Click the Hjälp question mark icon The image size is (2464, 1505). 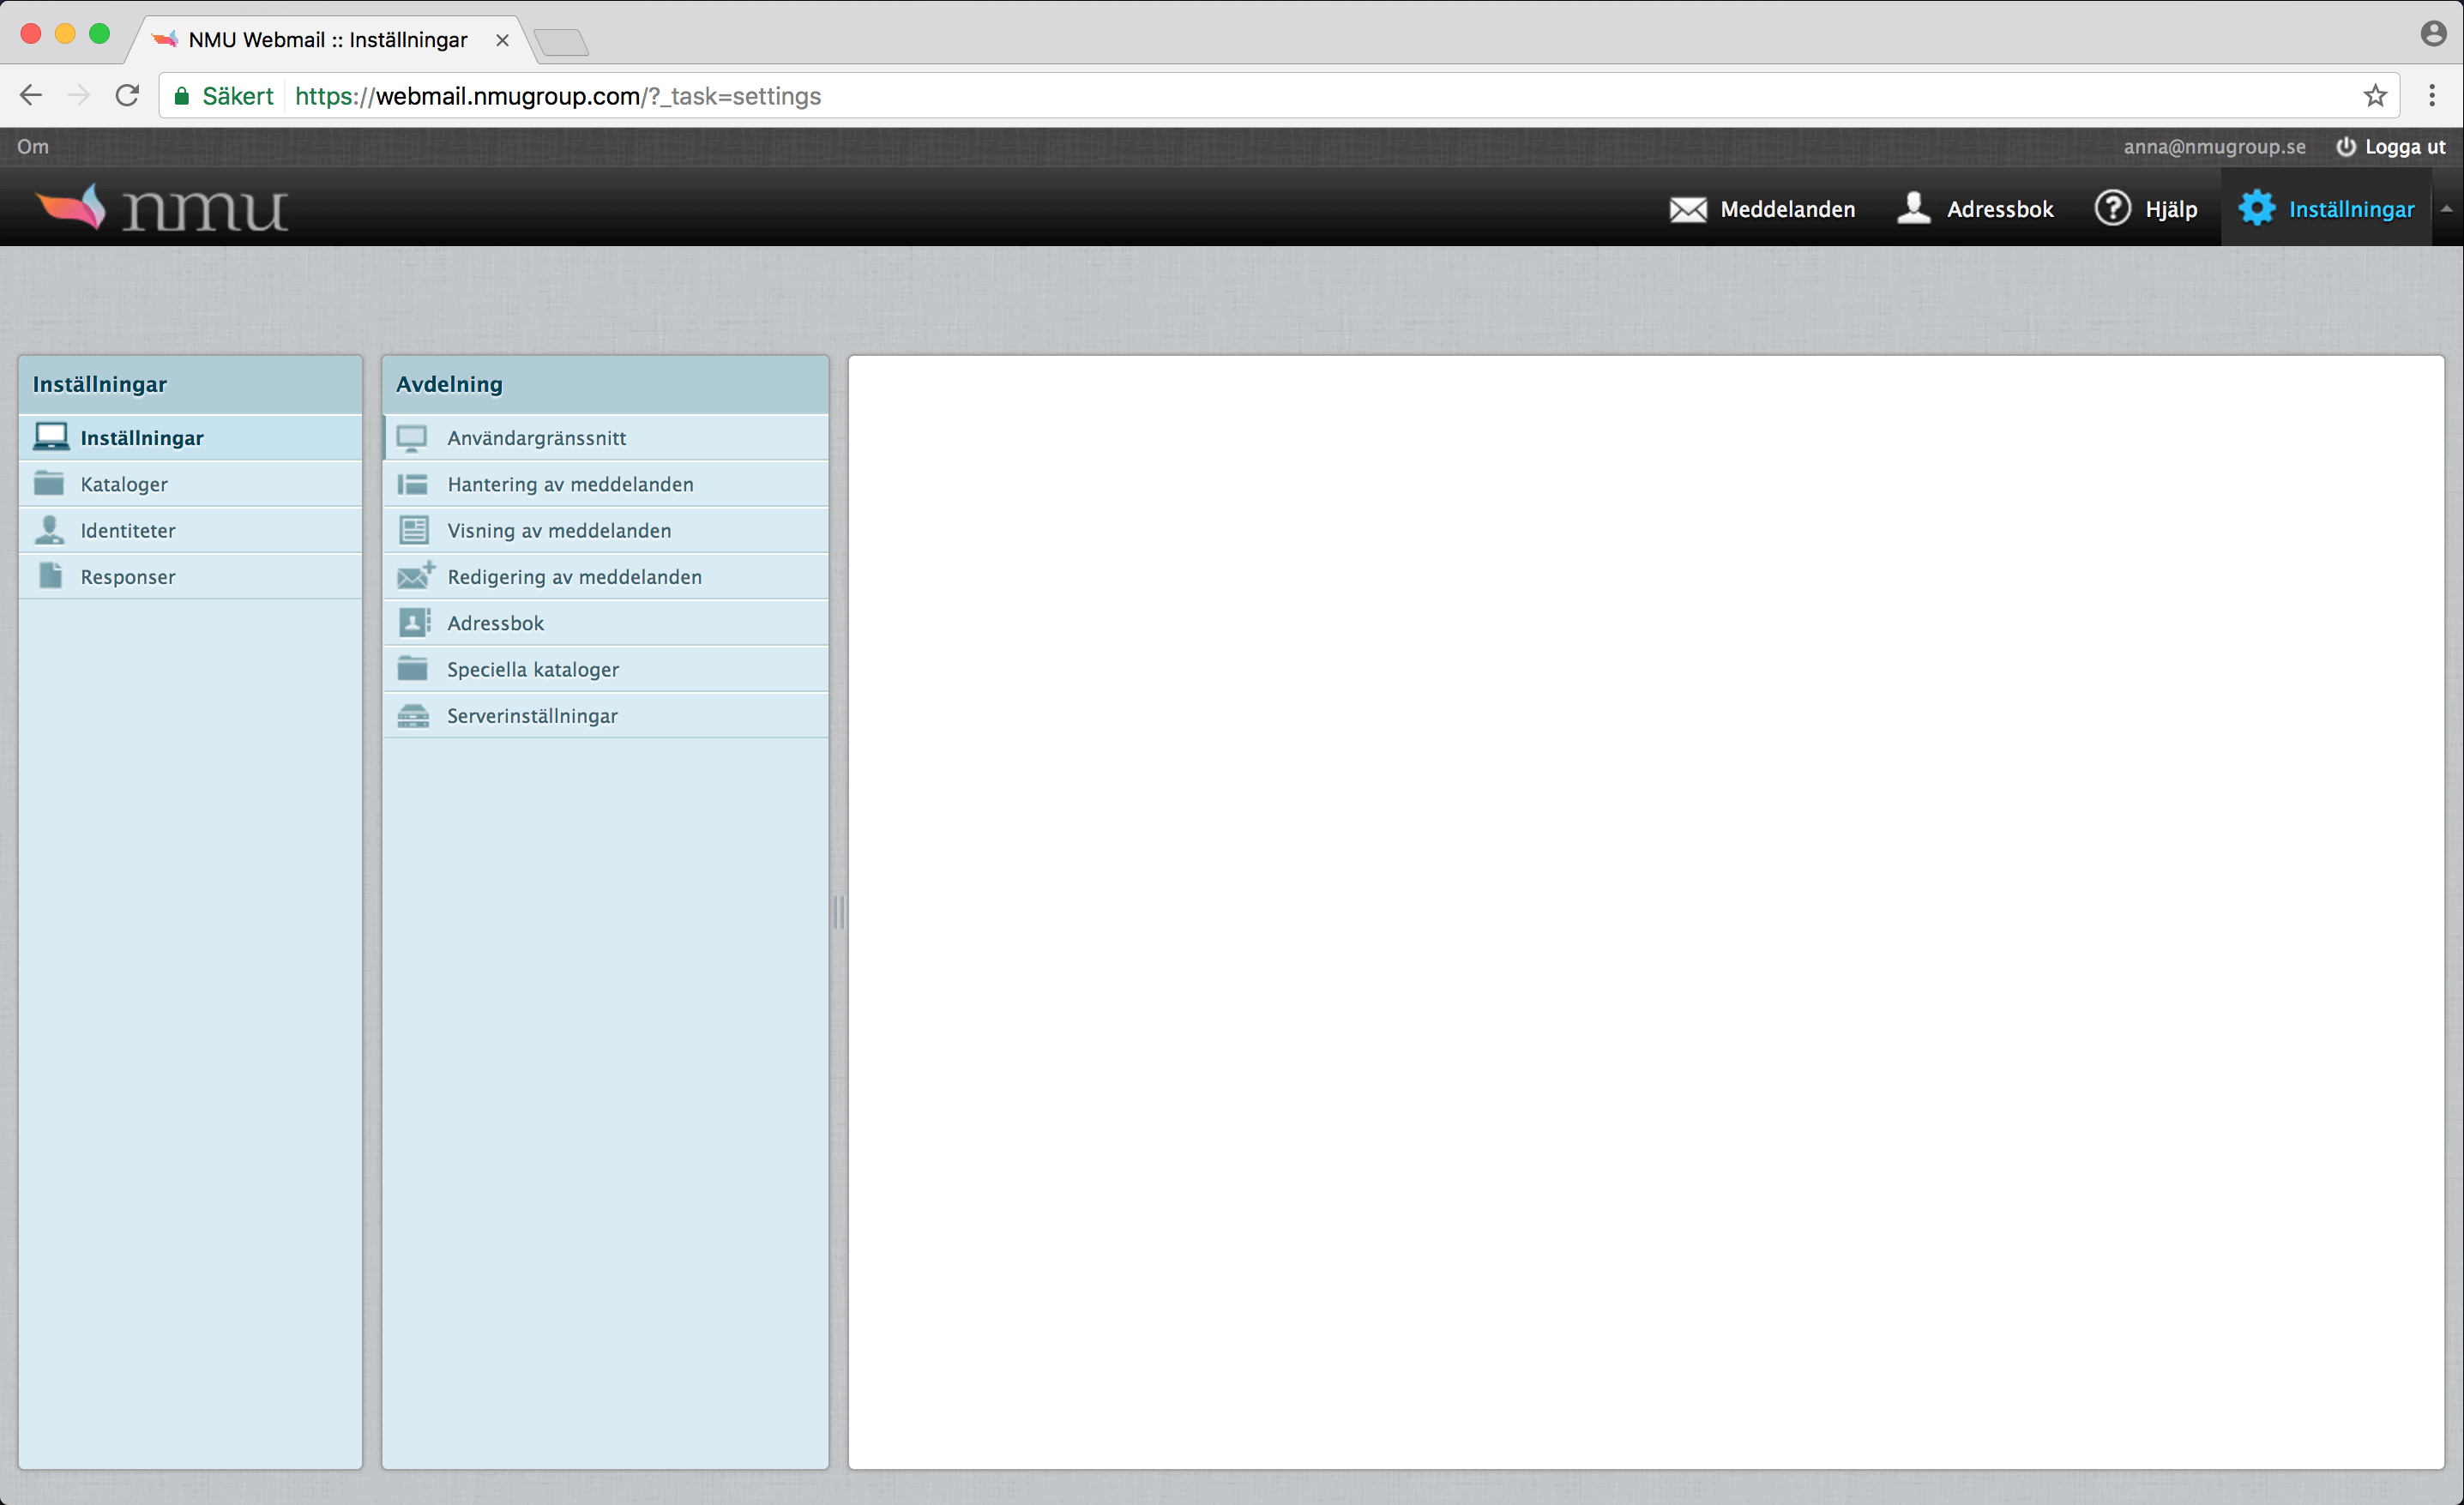(x=2112, y=208)
